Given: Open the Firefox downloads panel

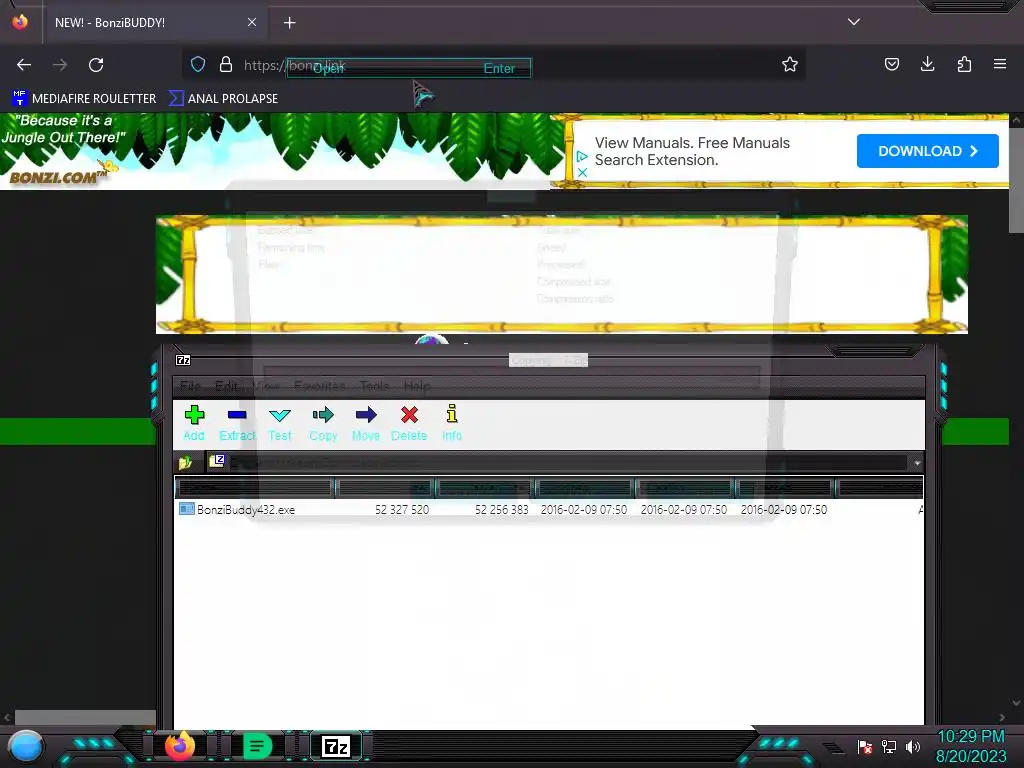Looking at the screenshot, I should 927,64.
